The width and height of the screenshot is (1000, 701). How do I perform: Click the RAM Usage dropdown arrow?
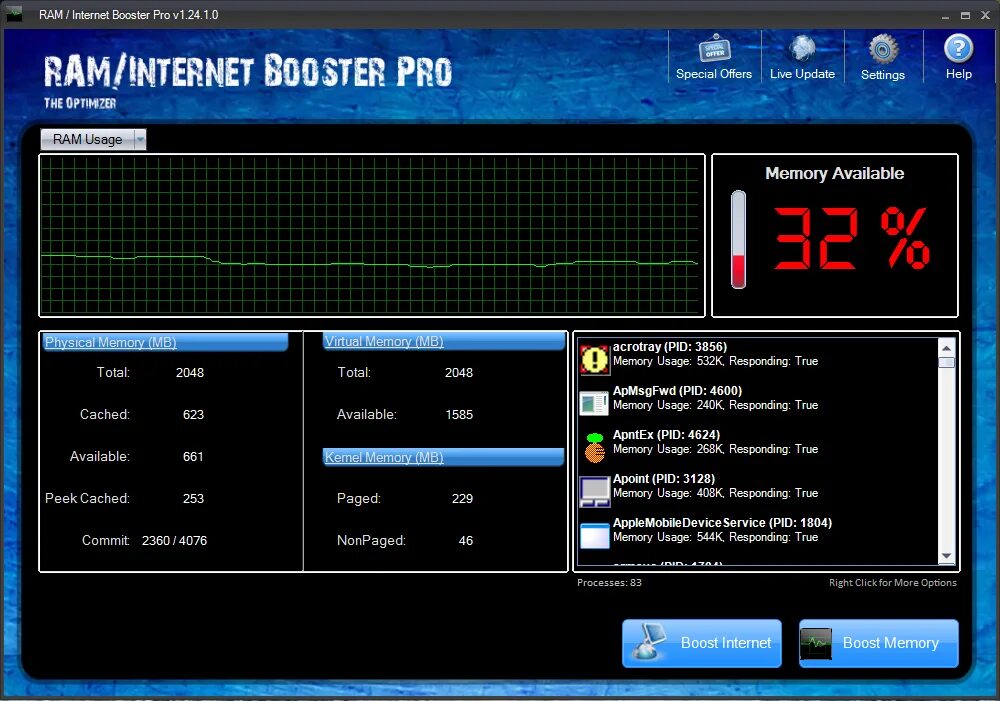[140, 139]
